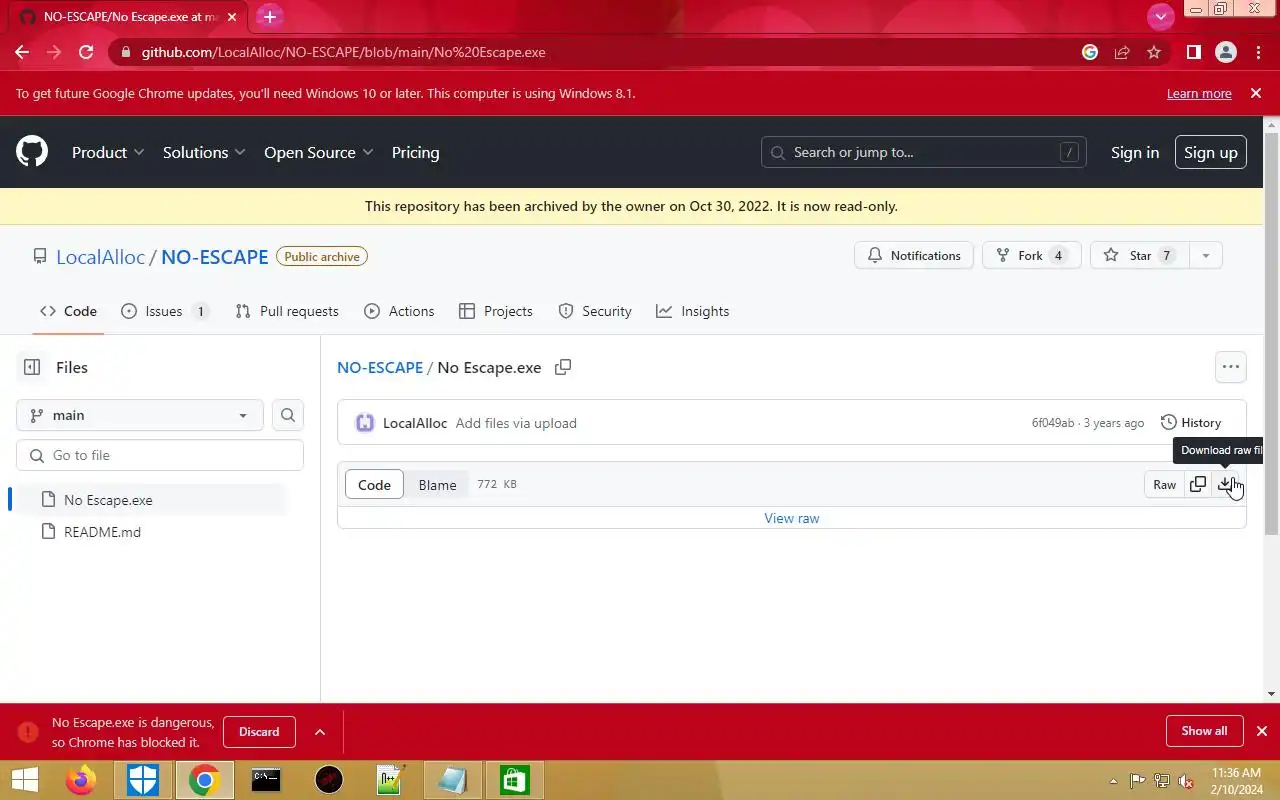Click the Sign up button
The image size is (1280, 800).
[1211, 152]
